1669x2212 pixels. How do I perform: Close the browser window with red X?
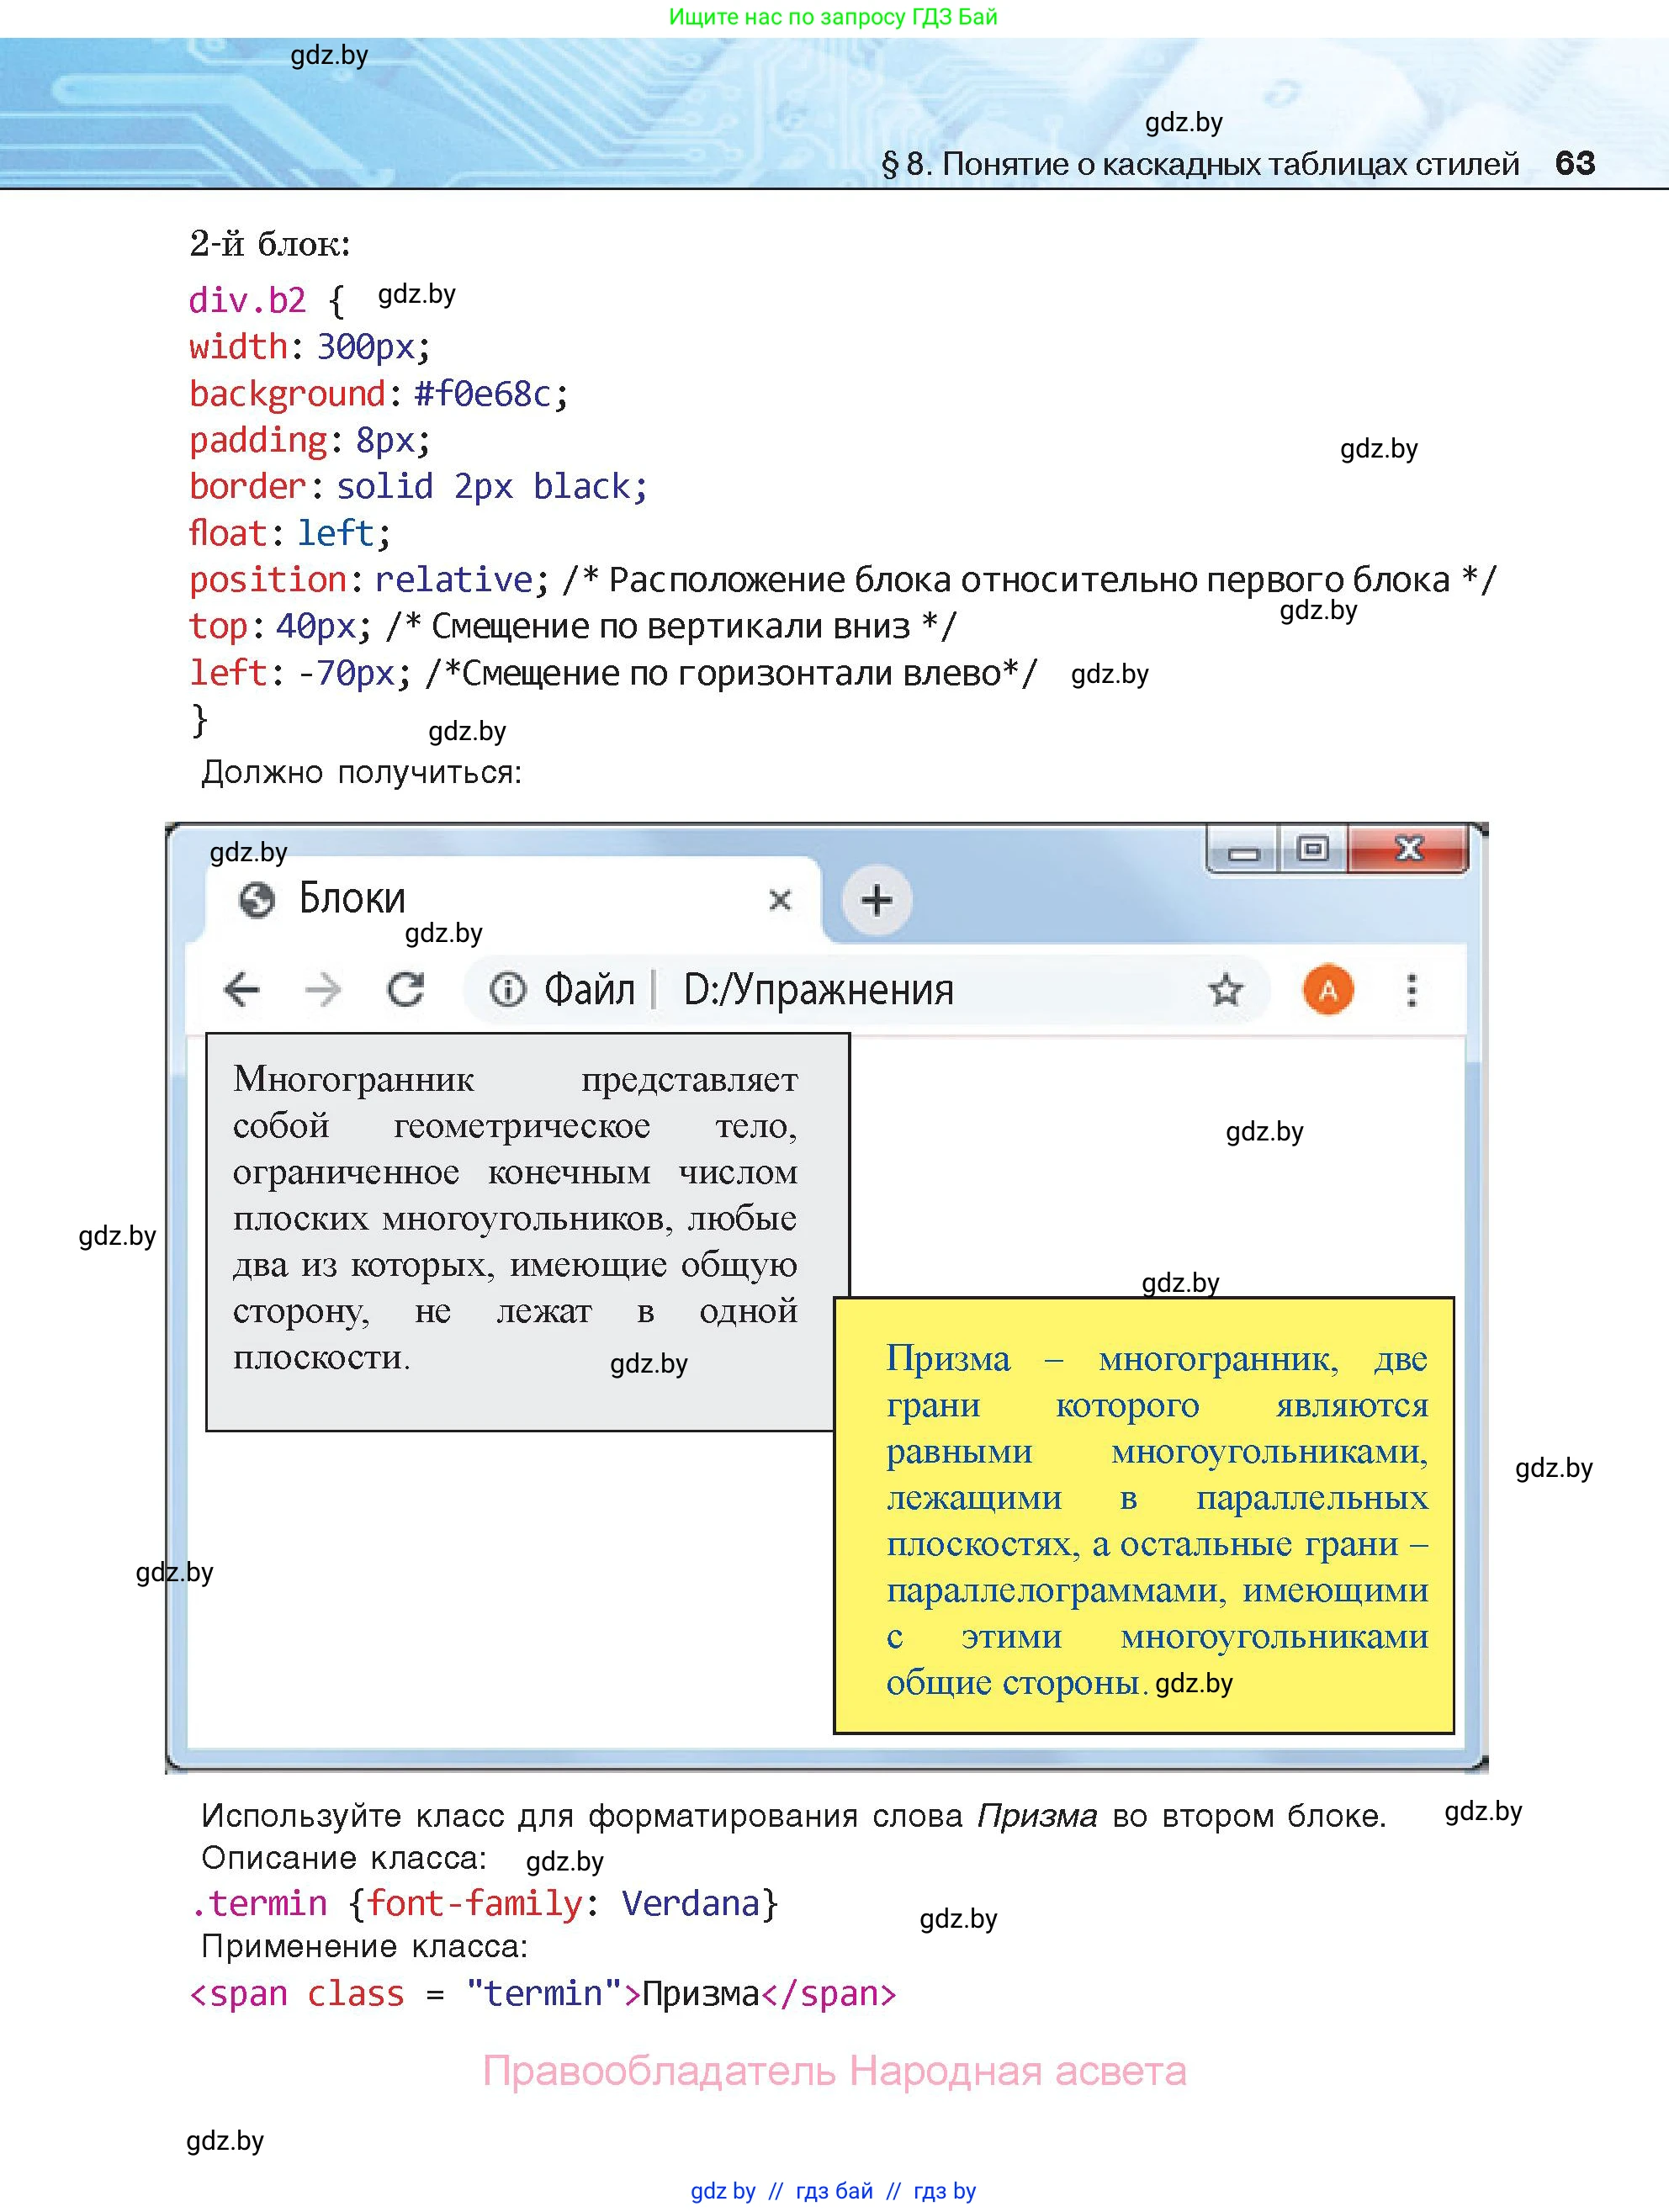[1408, 849]
